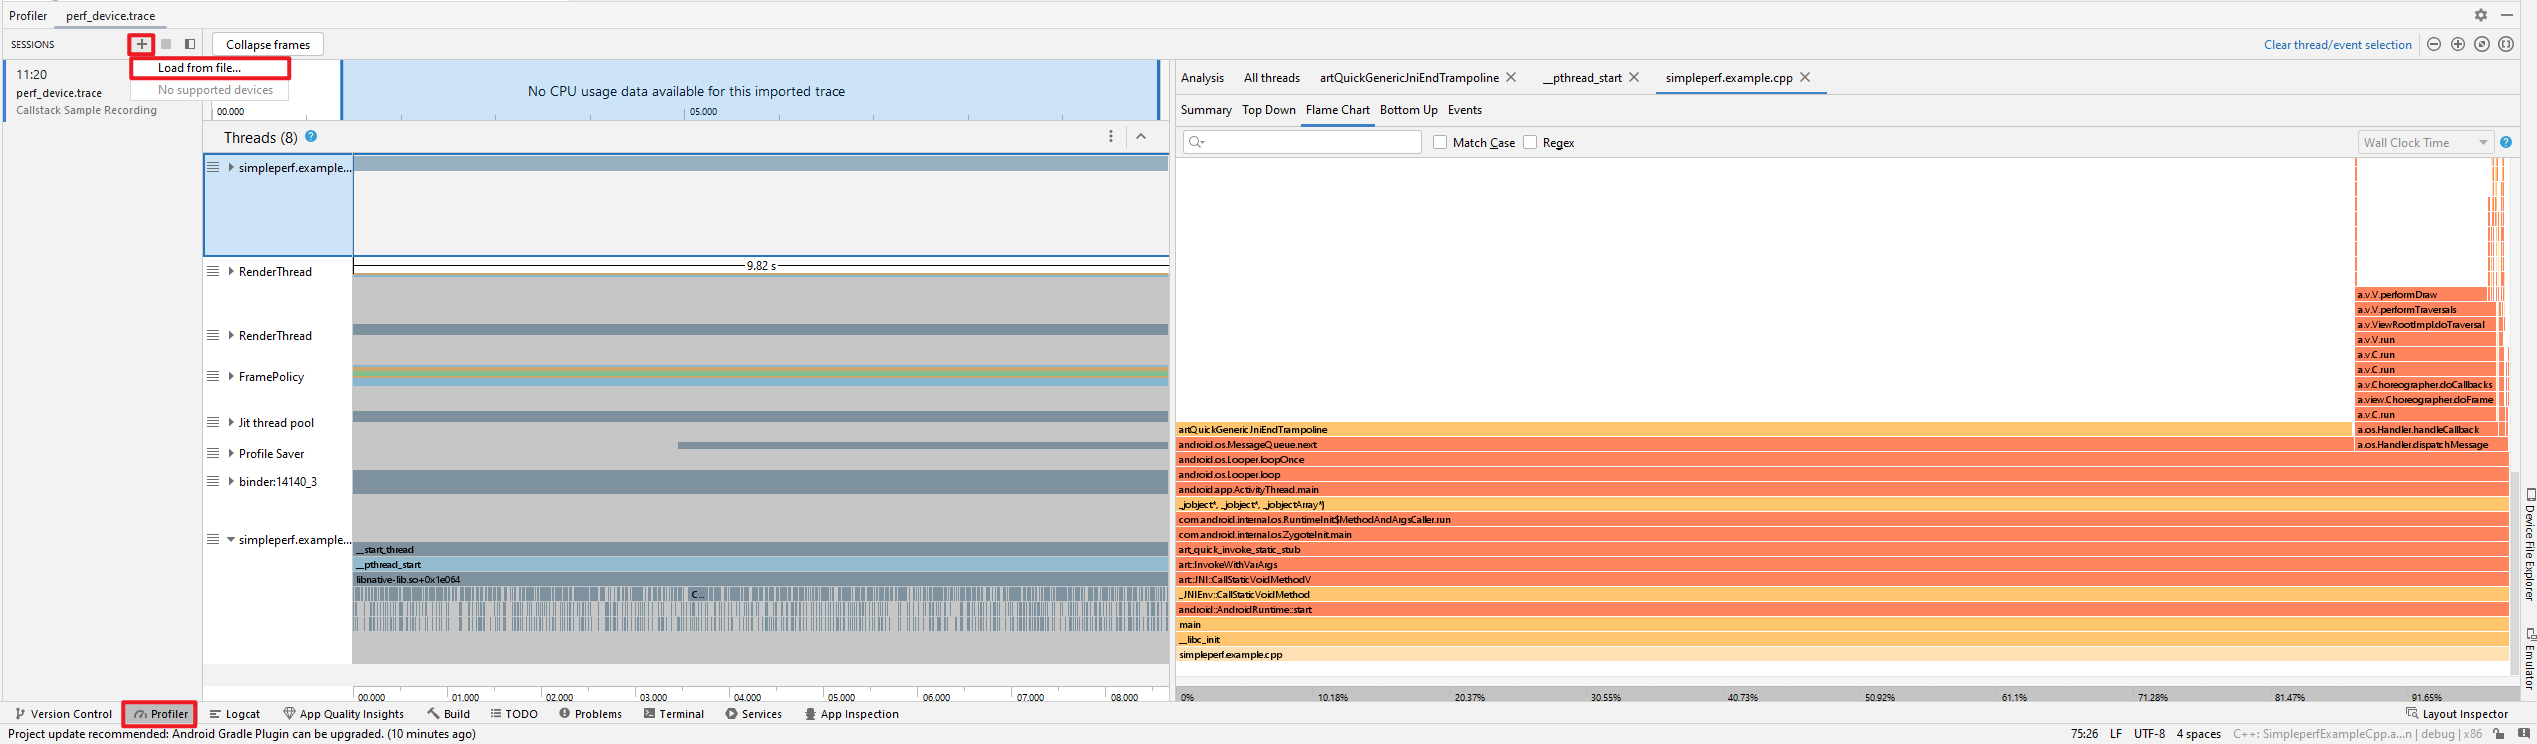Open profiler settings gear icon
The height and width of the screenshot is (744, 2537).
[2481, 15]
